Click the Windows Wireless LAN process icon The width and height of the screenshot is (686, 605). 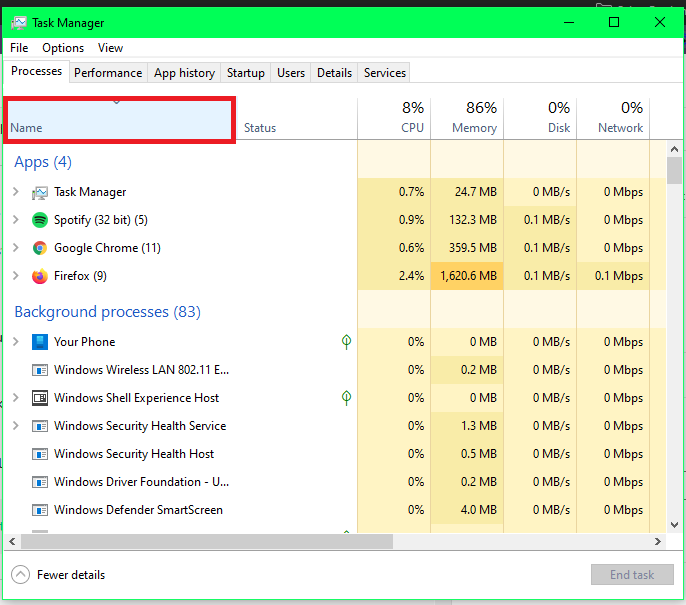(x=40, y=370)
